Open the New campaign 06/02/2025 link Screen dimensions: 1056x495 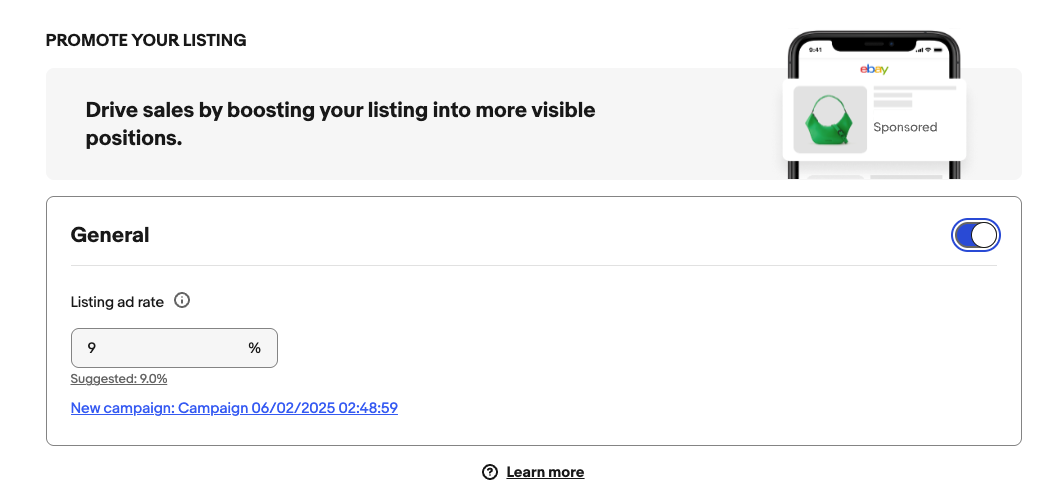[234, 407]
